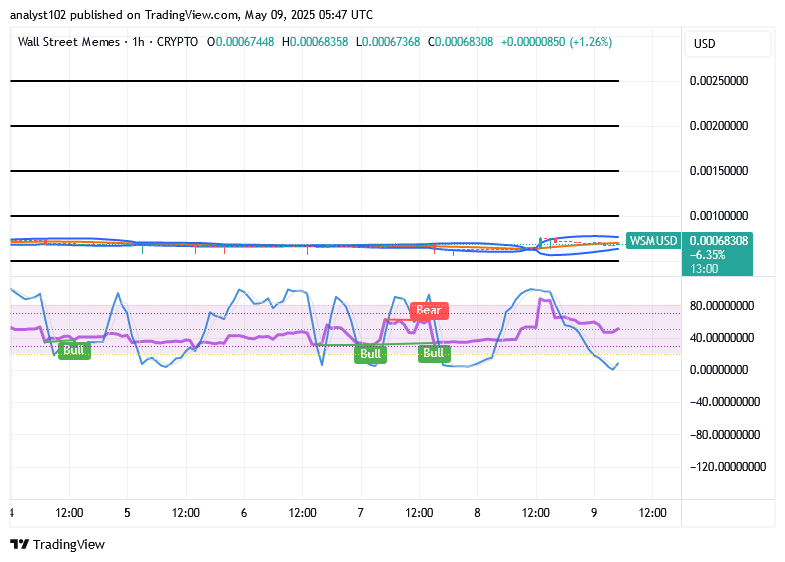Click the -40.00000000 oscillator axis label

[x=725, y=402]
